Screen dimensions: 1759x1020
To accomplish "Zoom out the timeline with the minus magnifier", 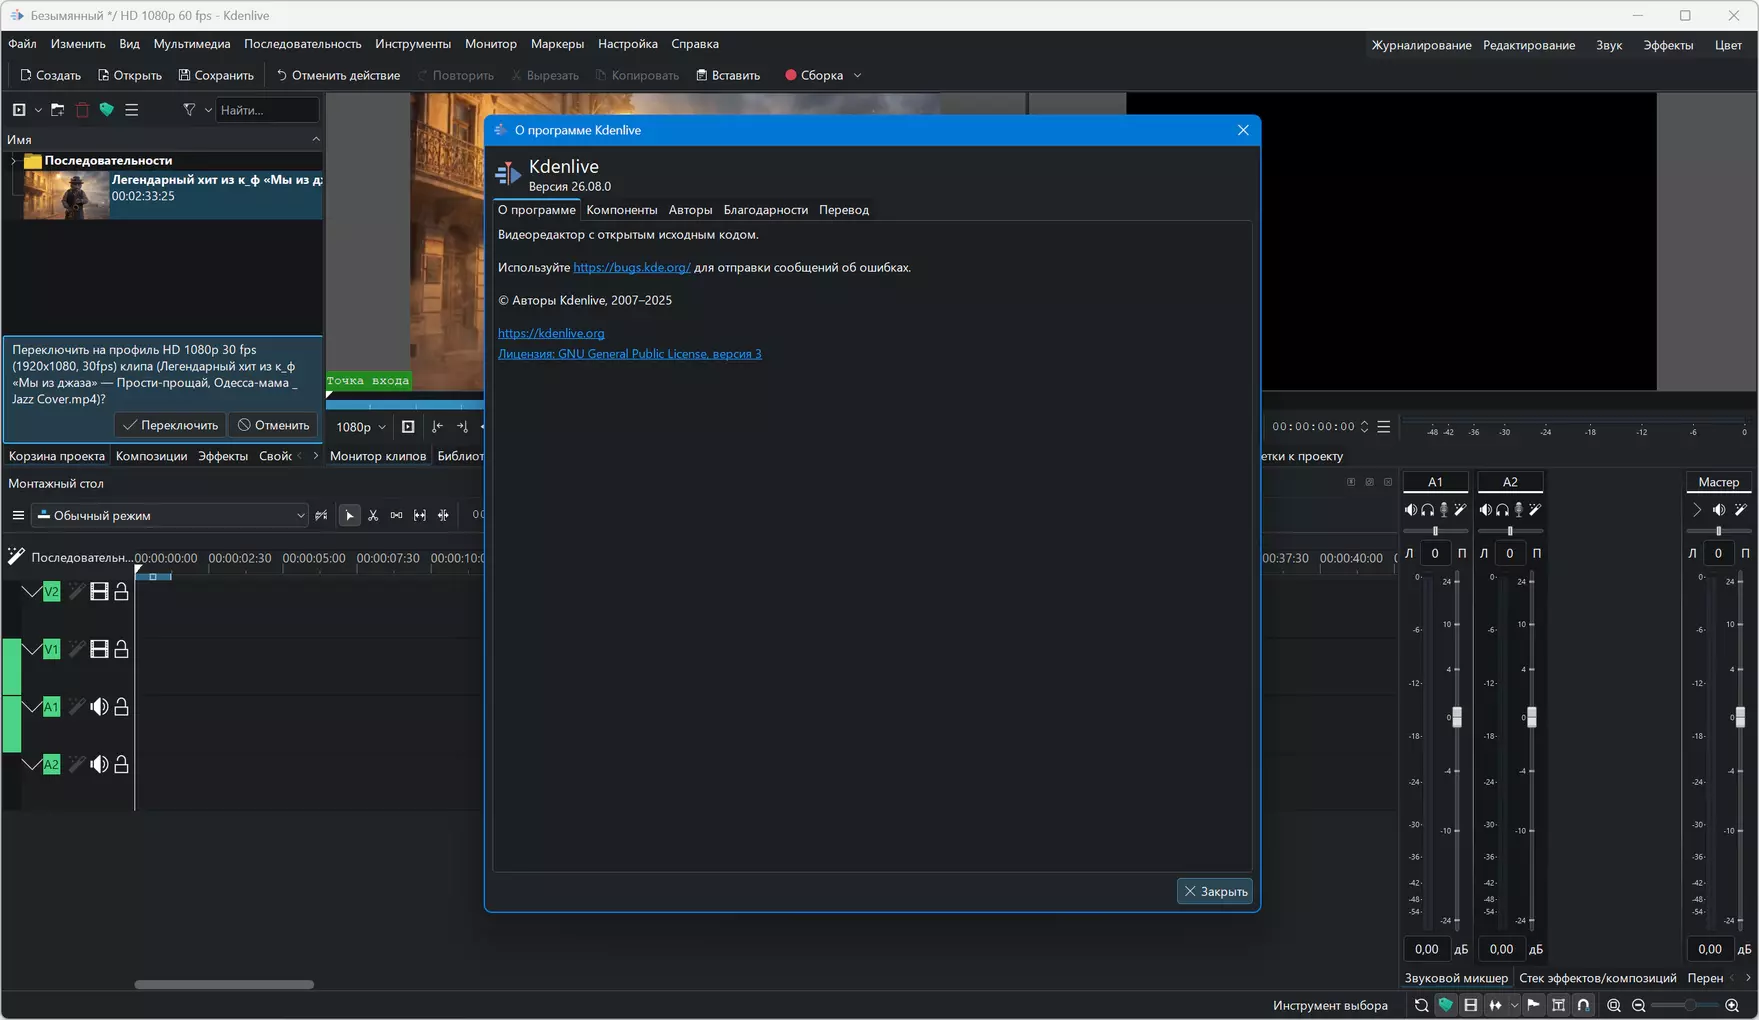I will (x=1639, y=1006).
